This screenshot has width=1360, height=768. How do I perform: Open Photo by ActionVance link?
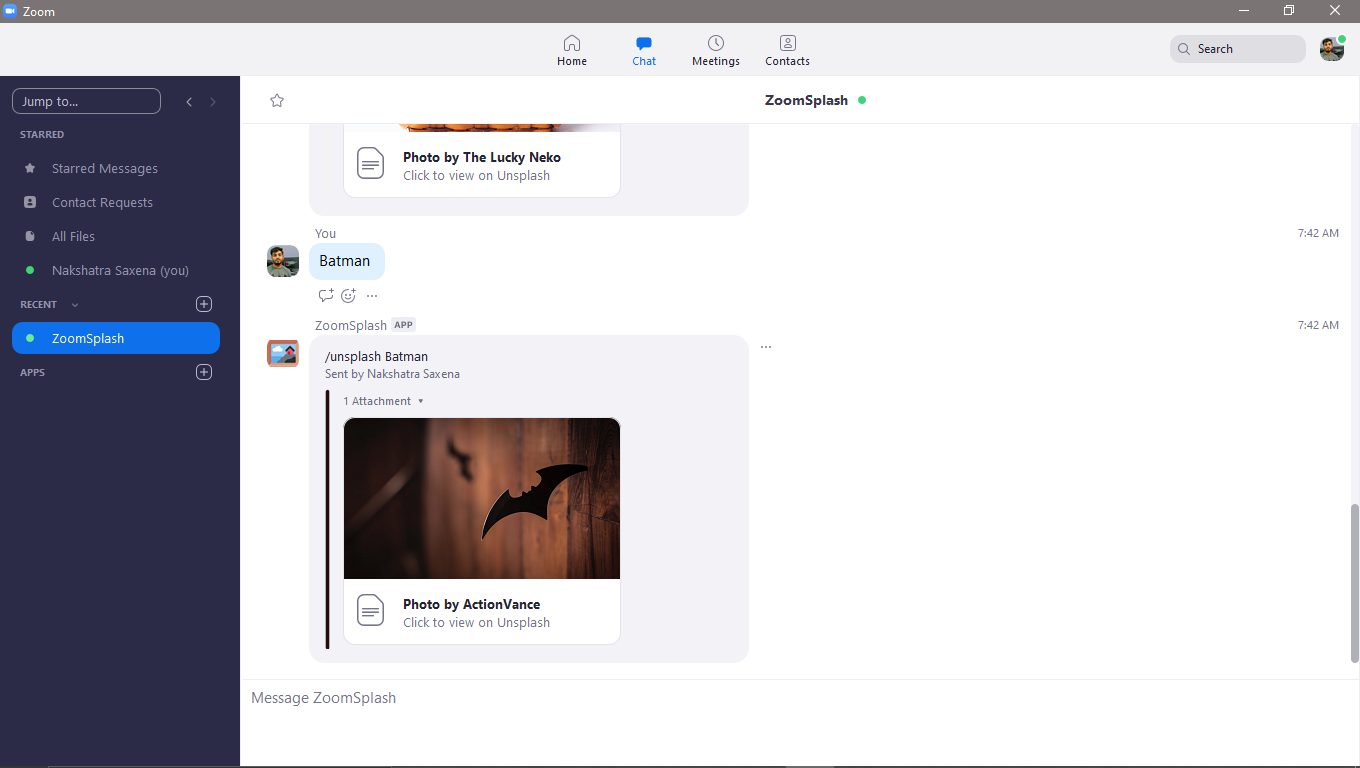click(x=472, y=604)
